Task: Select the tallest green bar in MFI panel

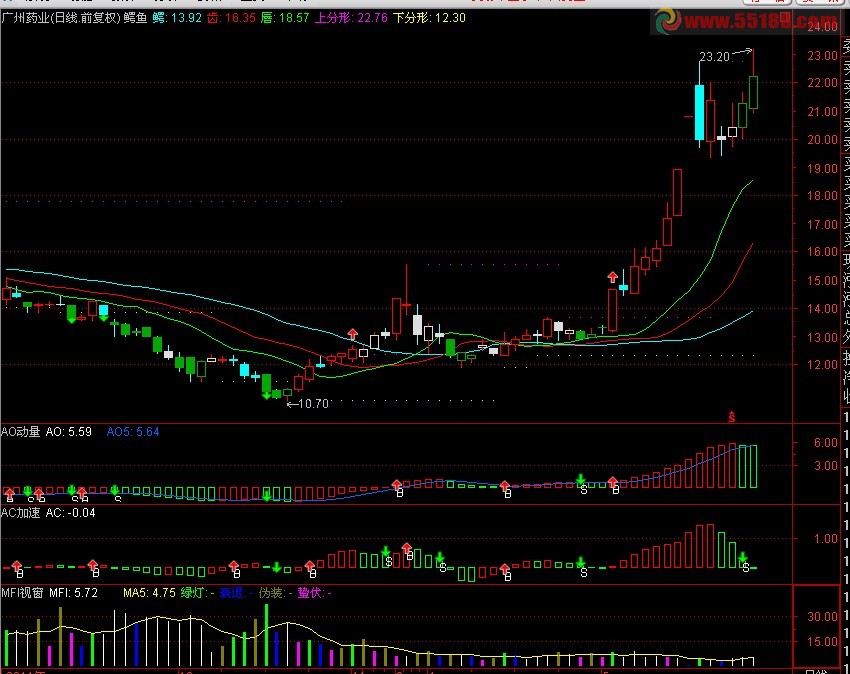Action: click(x=266, y=635)
